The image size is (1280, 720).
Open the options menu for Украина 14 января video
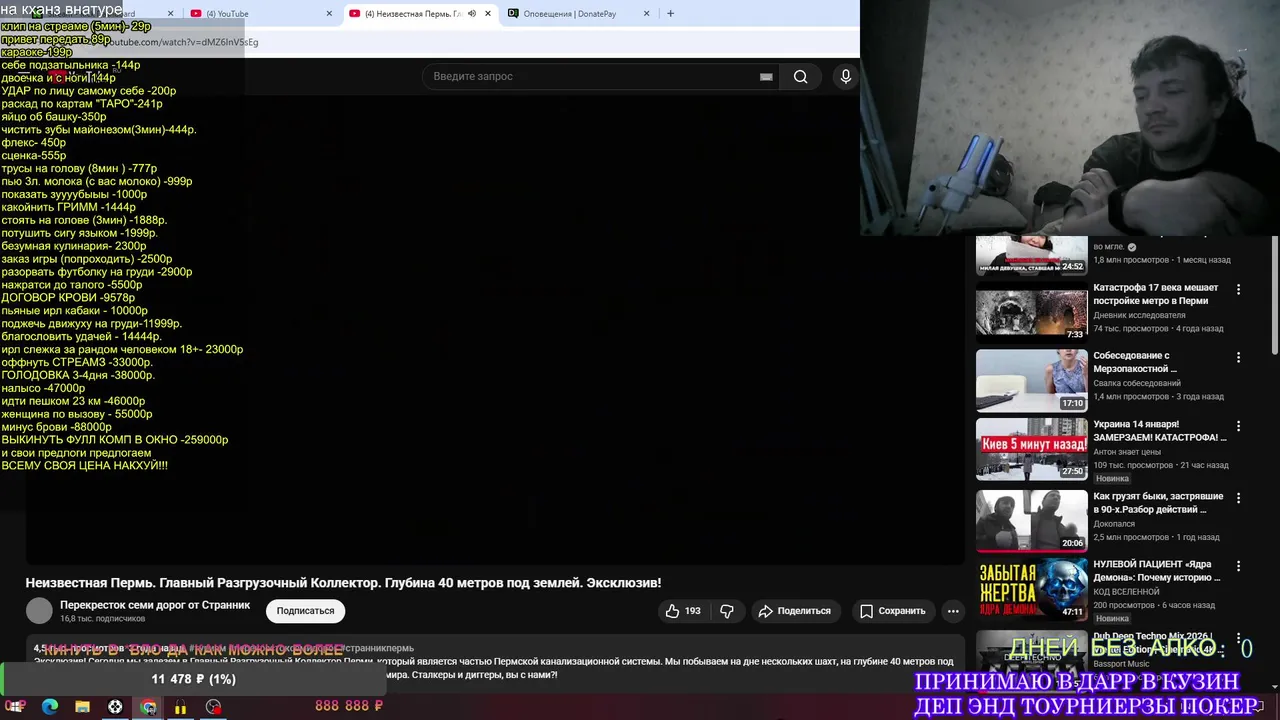(1239, 426)
